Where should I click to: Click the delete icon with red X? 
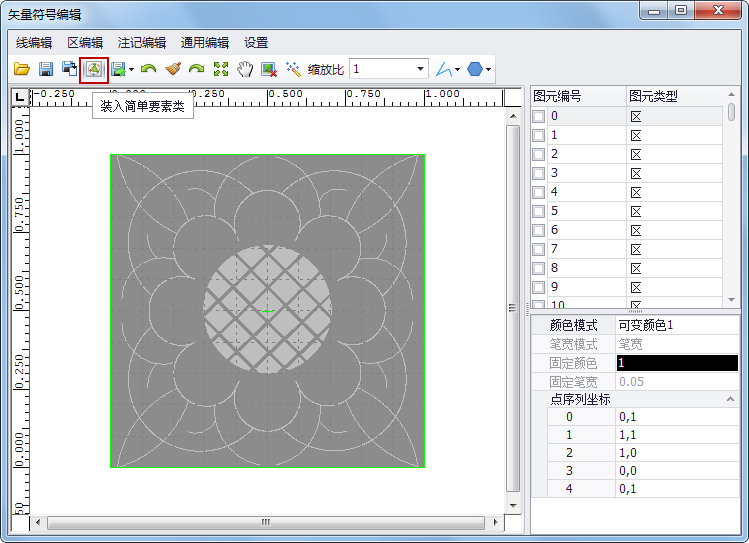coord(269,69)
